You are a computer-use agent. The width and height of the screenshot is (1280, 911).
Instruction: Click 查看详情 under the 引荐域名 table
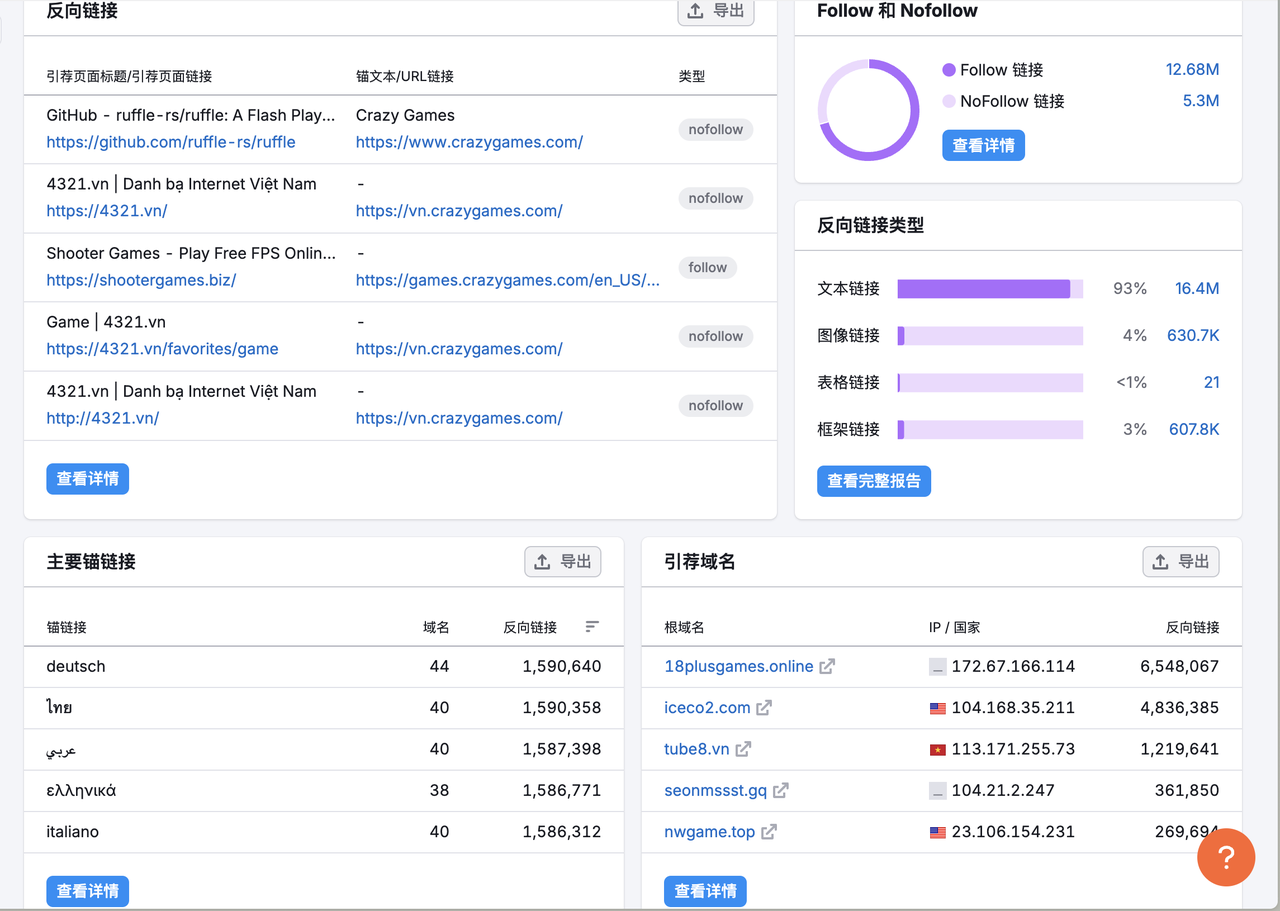(705, 891)
